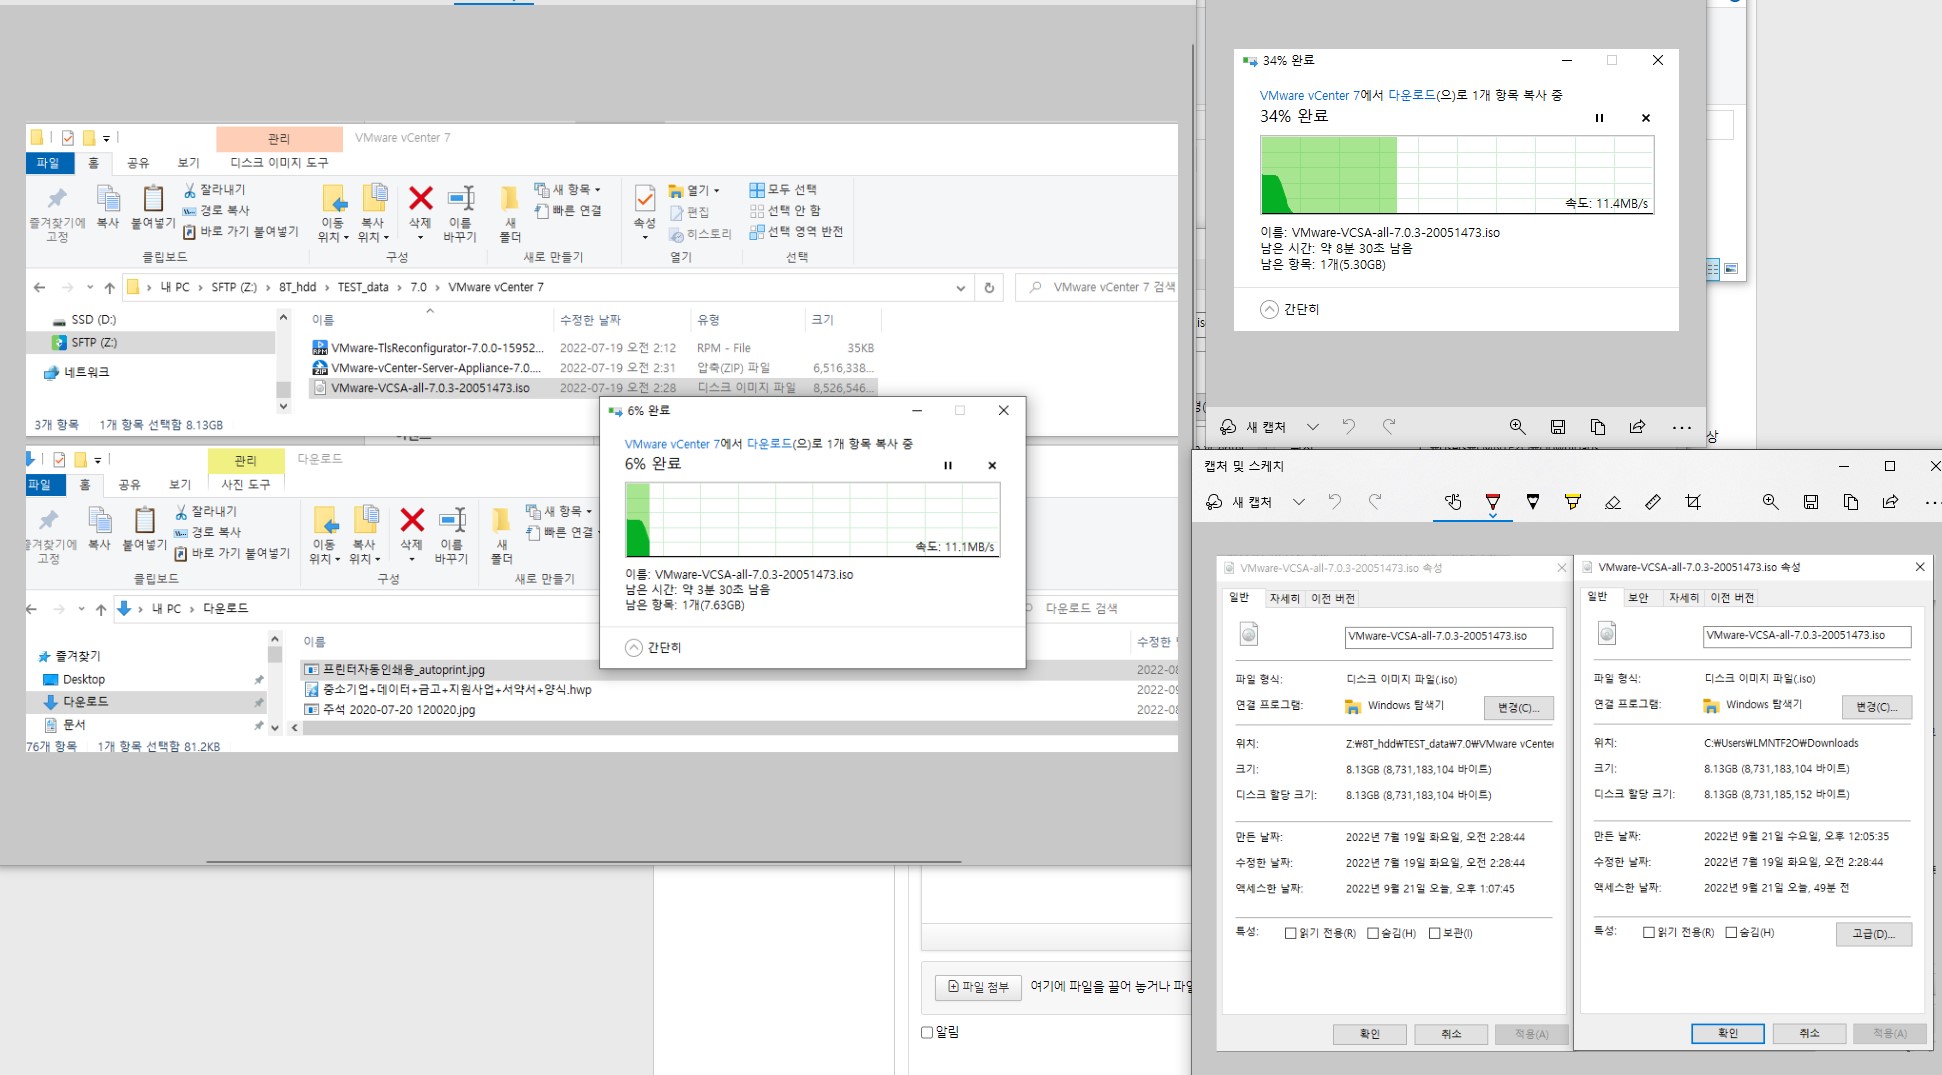Screen dimensions: 1942x1075
Task: Click 붙여넣기 in VMware vCenter 7 explorer ribbon
Action: tap(153, 207)
